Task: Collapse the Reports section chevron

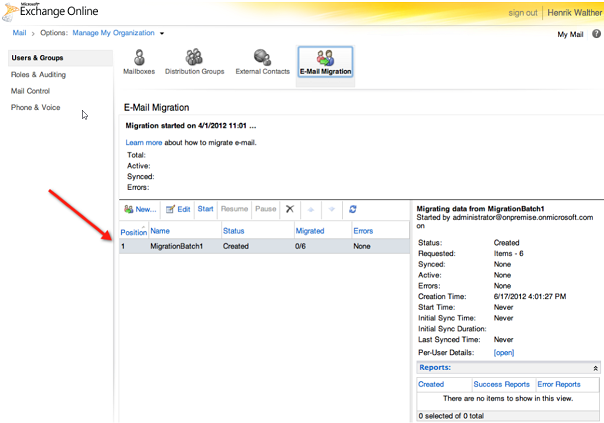Action: click(595, 368)
